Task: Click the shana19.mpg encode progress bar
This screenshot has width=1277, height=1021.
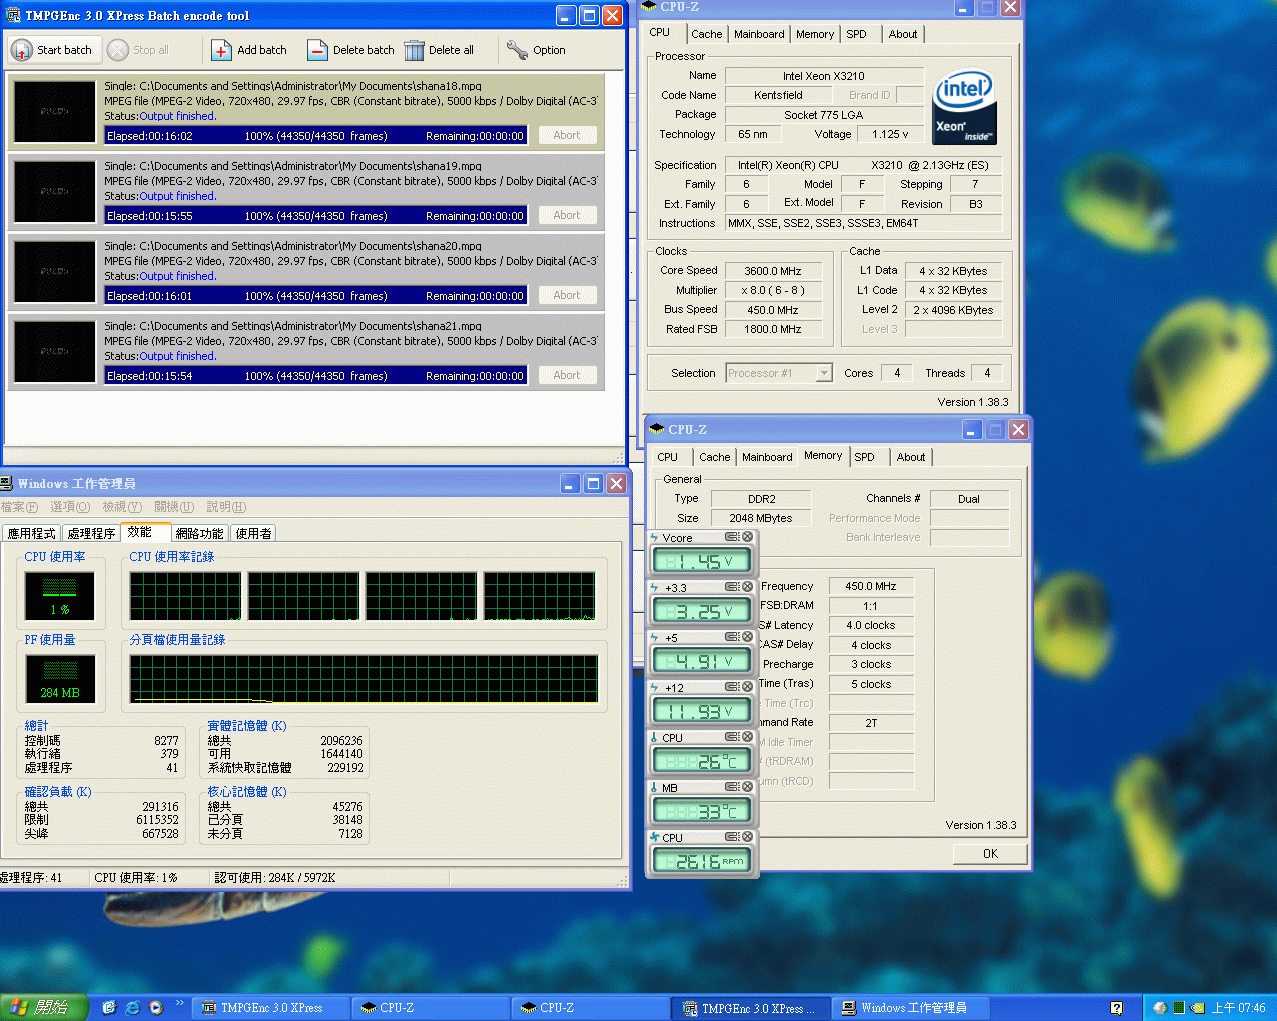Action: coord(316,215)
